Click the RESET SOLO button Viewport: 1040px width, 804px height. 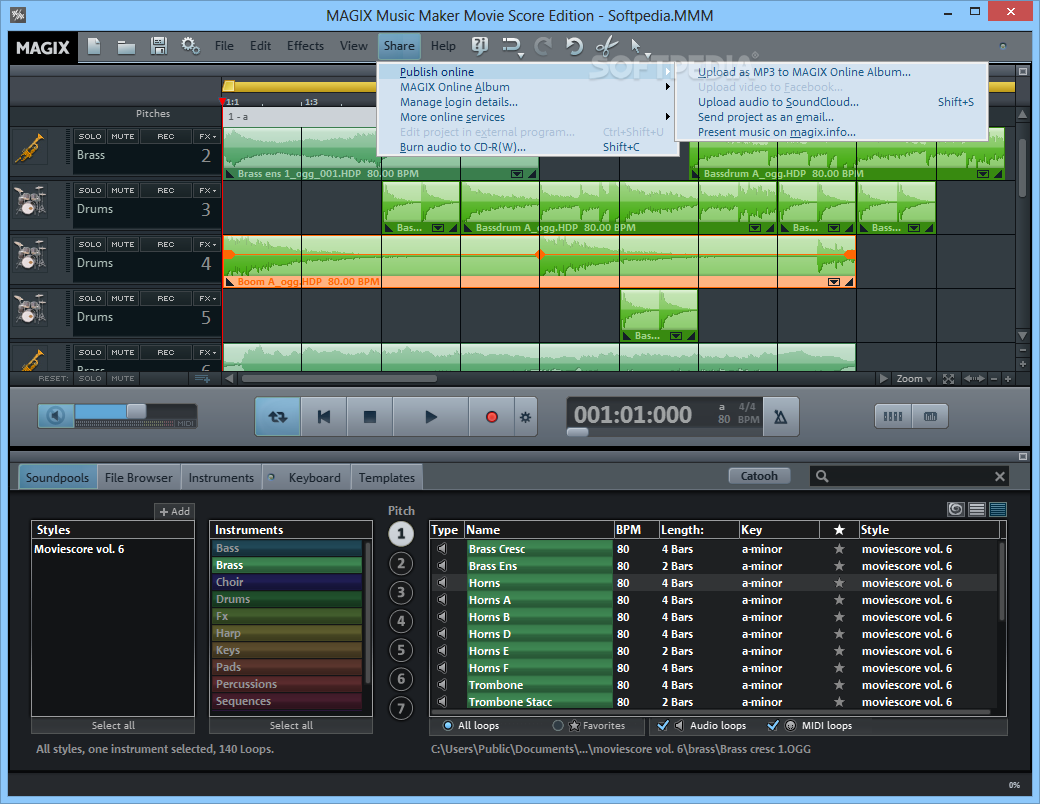tap(90, 378)
